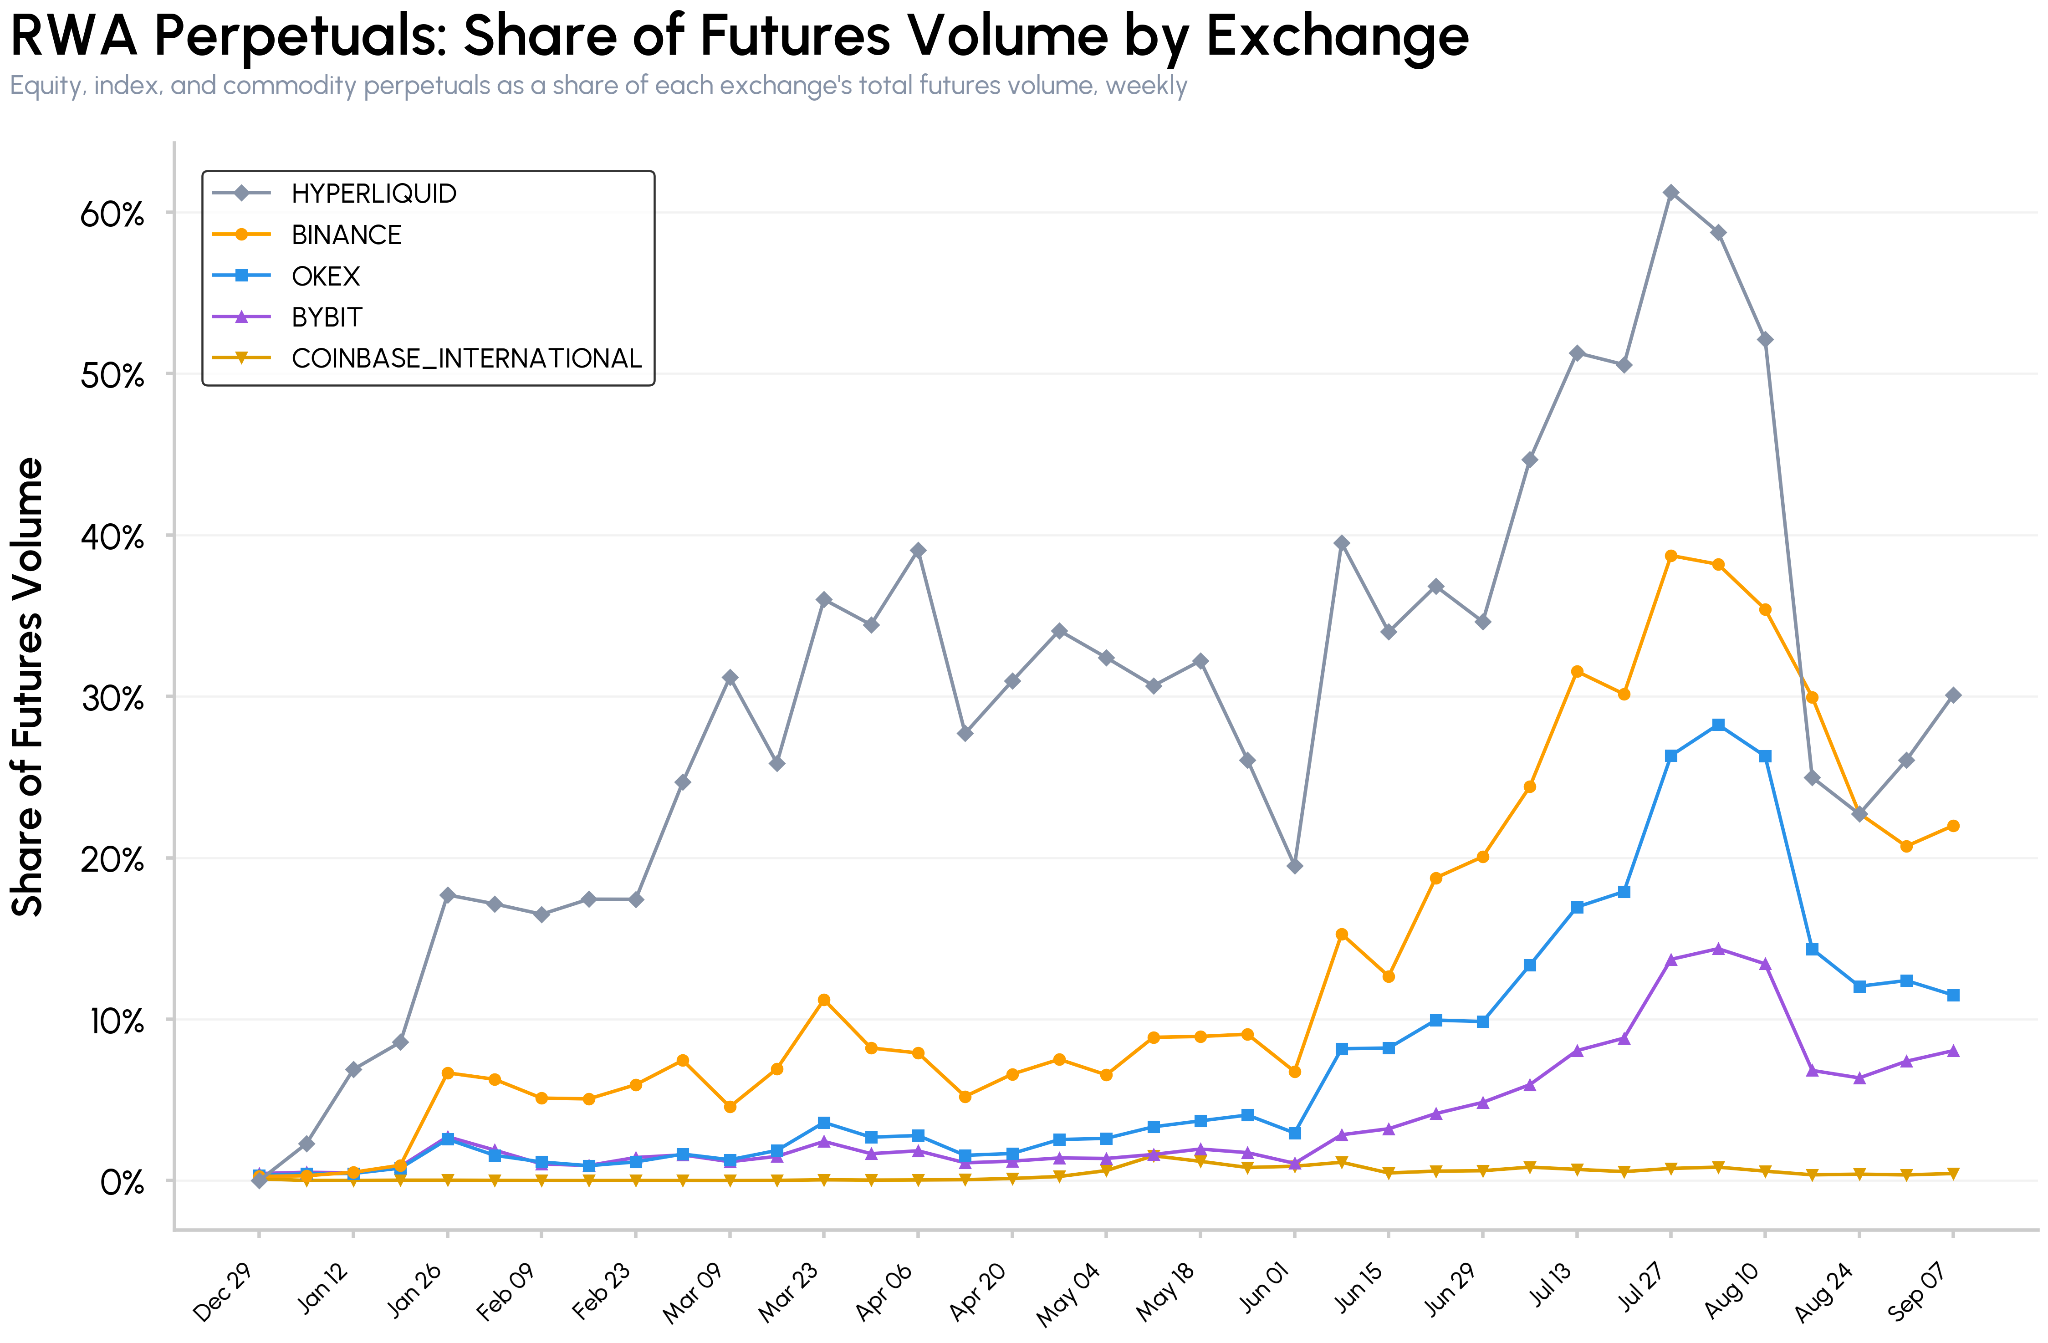Click Hyperliquid's Jun 01 low diamond marker
This screenshot has height=1343, width=2048.
pos(1295,866)
